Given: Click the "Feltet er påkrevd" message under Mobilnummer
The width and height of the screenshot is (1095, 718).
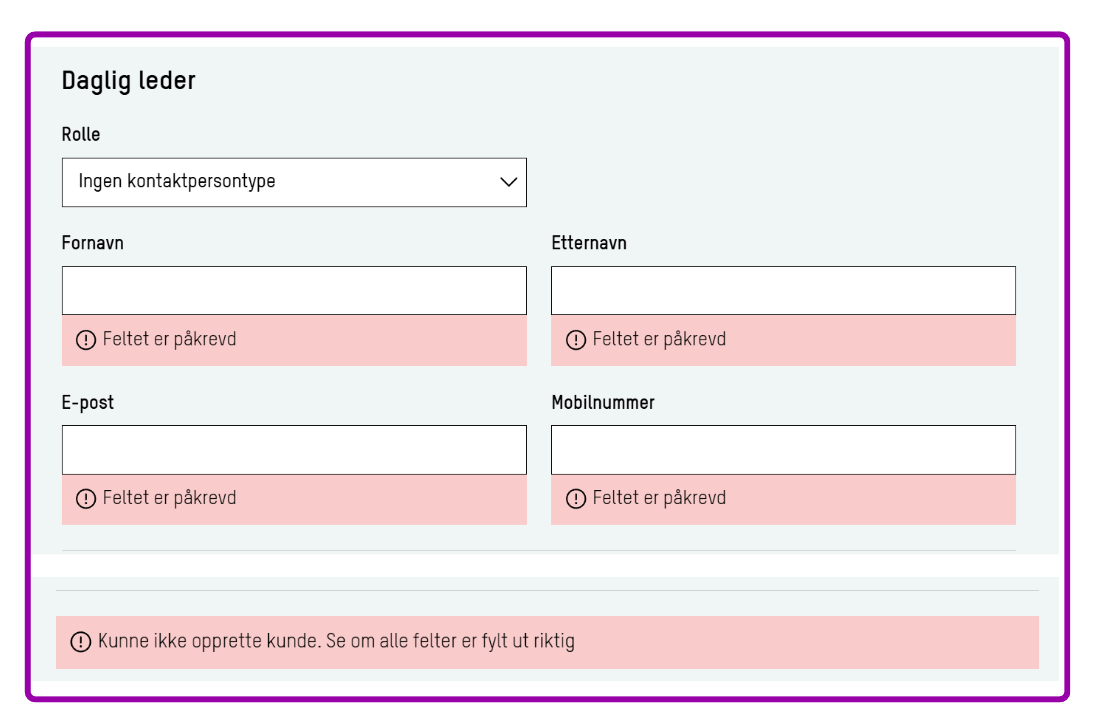Looking at the screenshot, I should [659, 499].
